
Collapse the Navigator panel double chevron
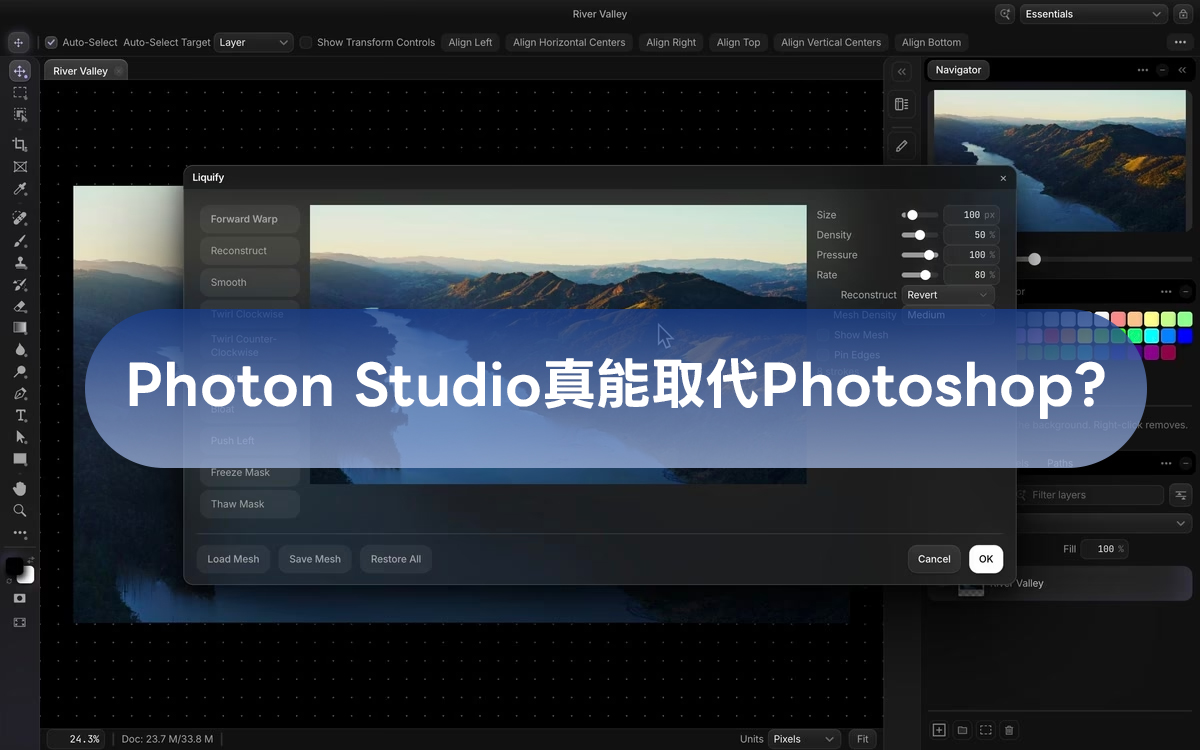(1183, 70)
